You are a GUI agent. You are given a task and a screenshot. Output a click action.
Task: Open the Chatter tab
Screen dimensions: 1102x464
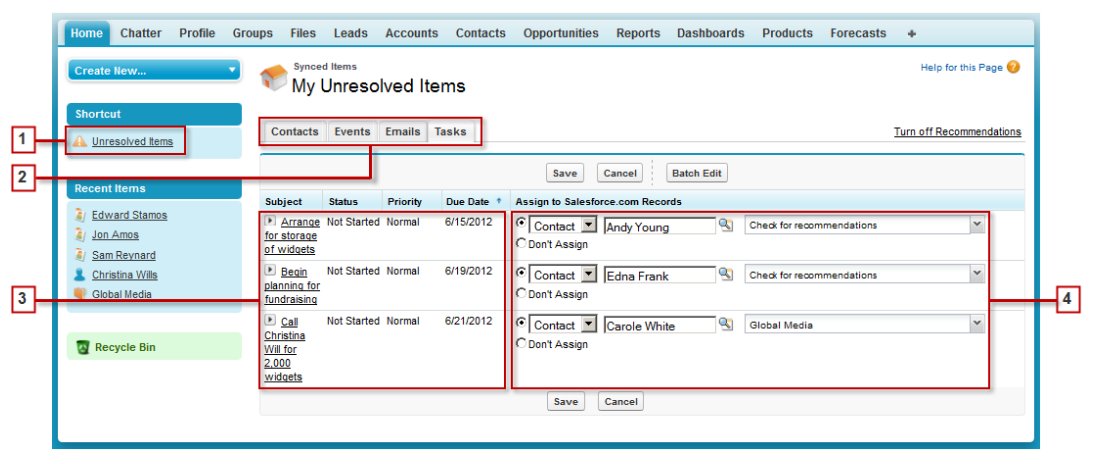pyautogui.click(x=141, y=33)
